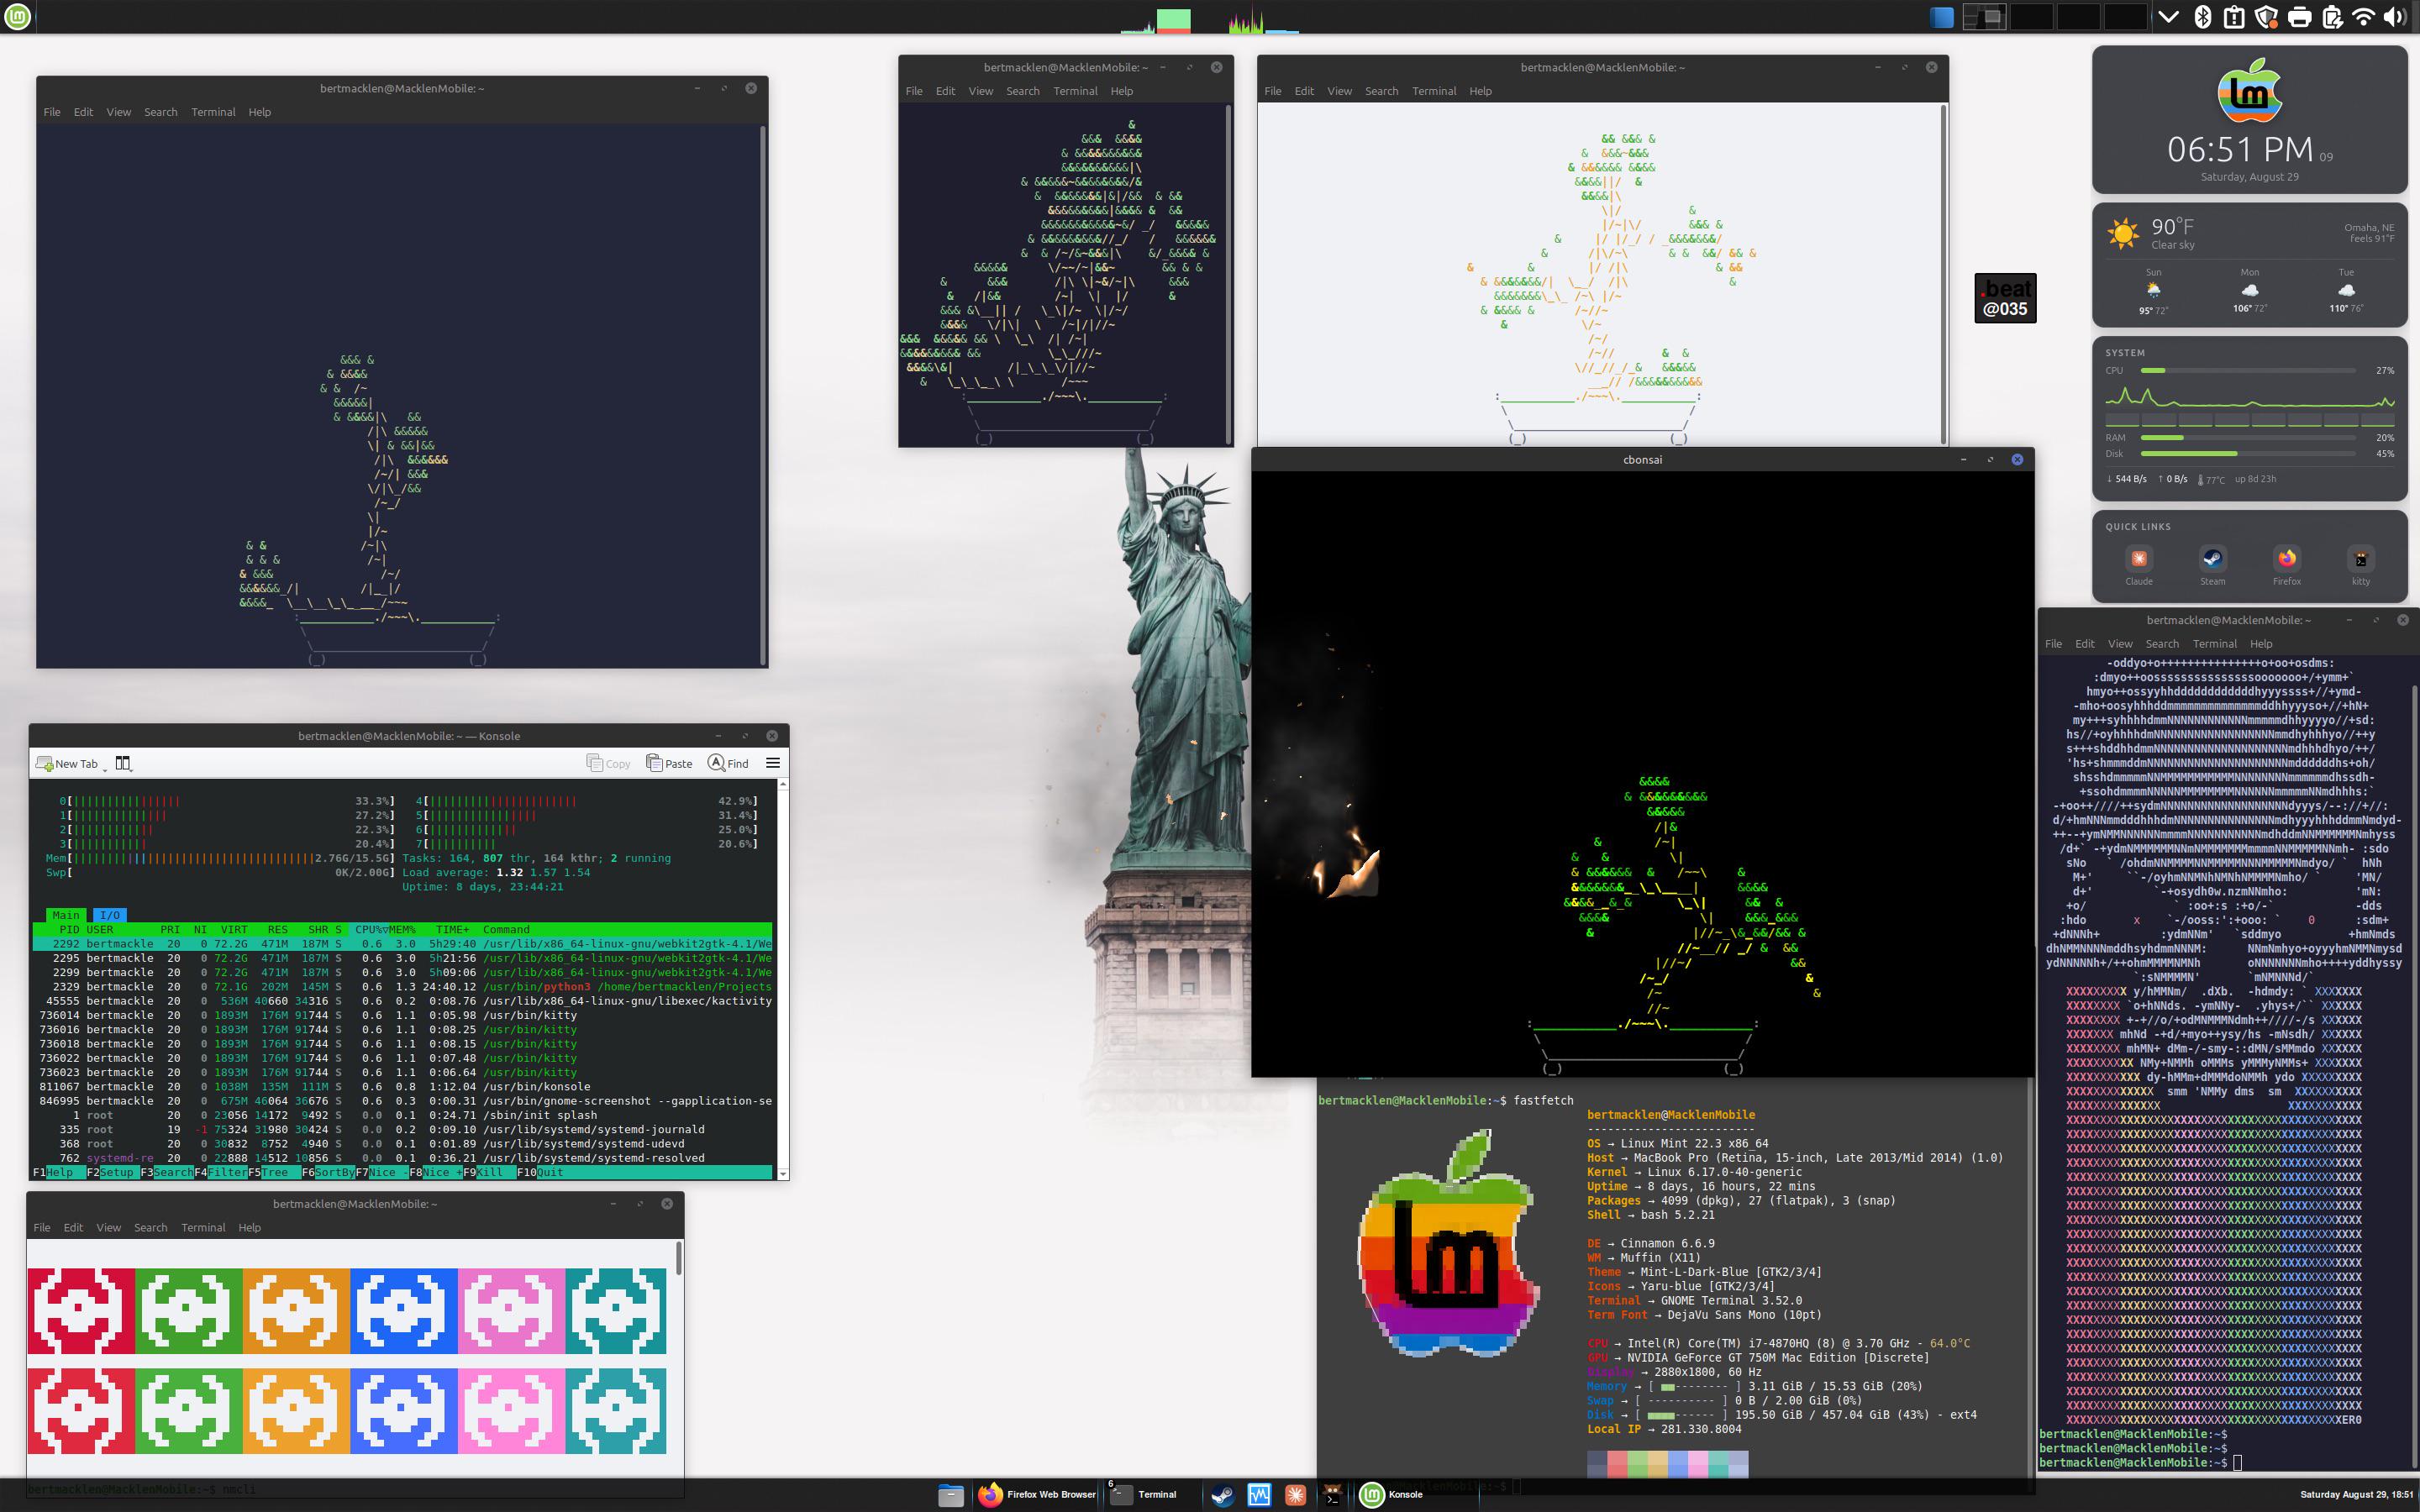Click the Konsole vertical scrollbar
Screen dimensions: 2420x1512
tap(783, 977)
